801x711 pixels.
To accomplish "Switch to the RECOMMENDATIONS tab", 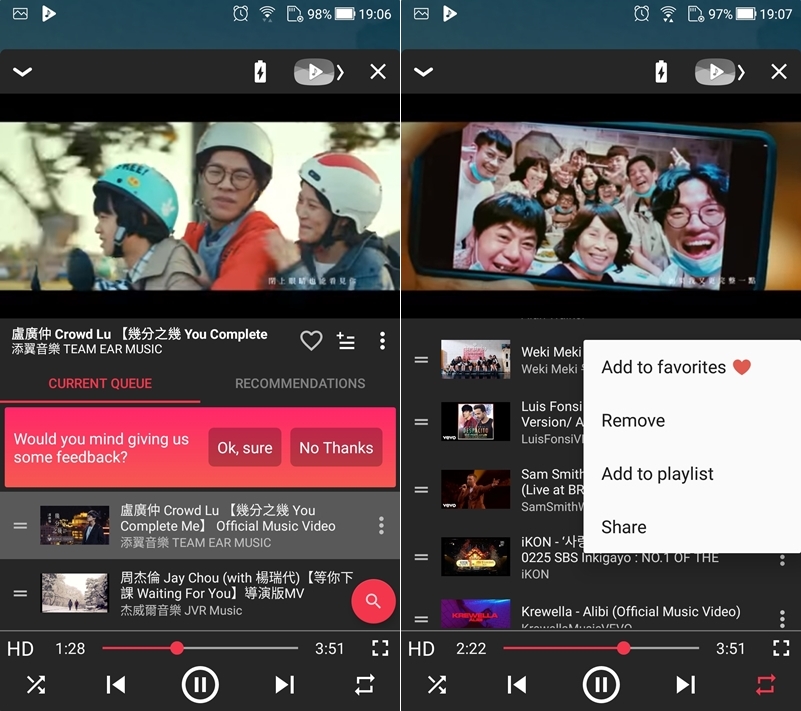I will pyautogui.click(x=300, y=384).
